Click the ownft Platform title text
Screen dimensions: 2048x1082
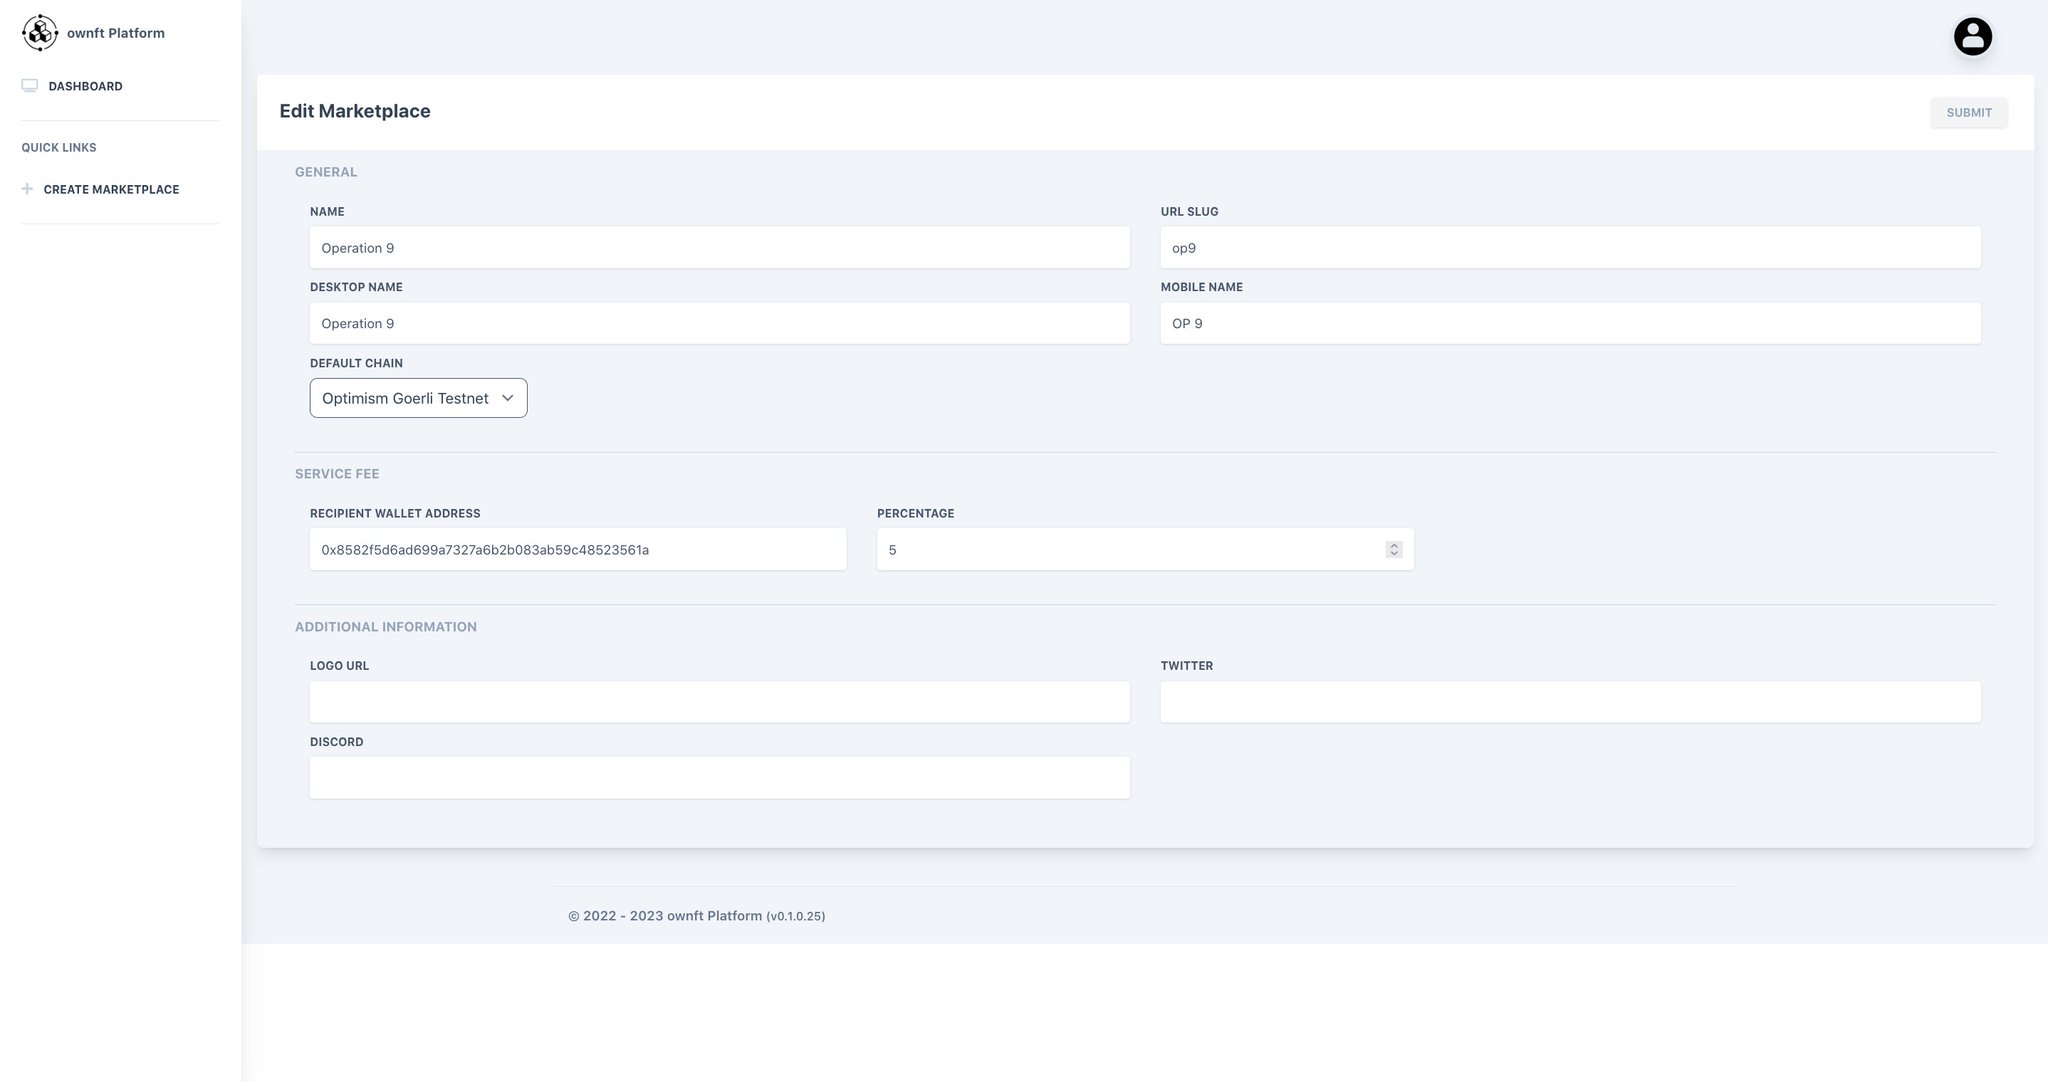point(116,33)
